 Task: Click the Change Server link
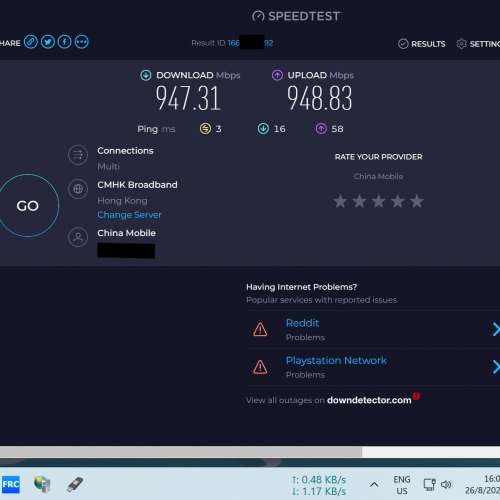pos(129,215)
